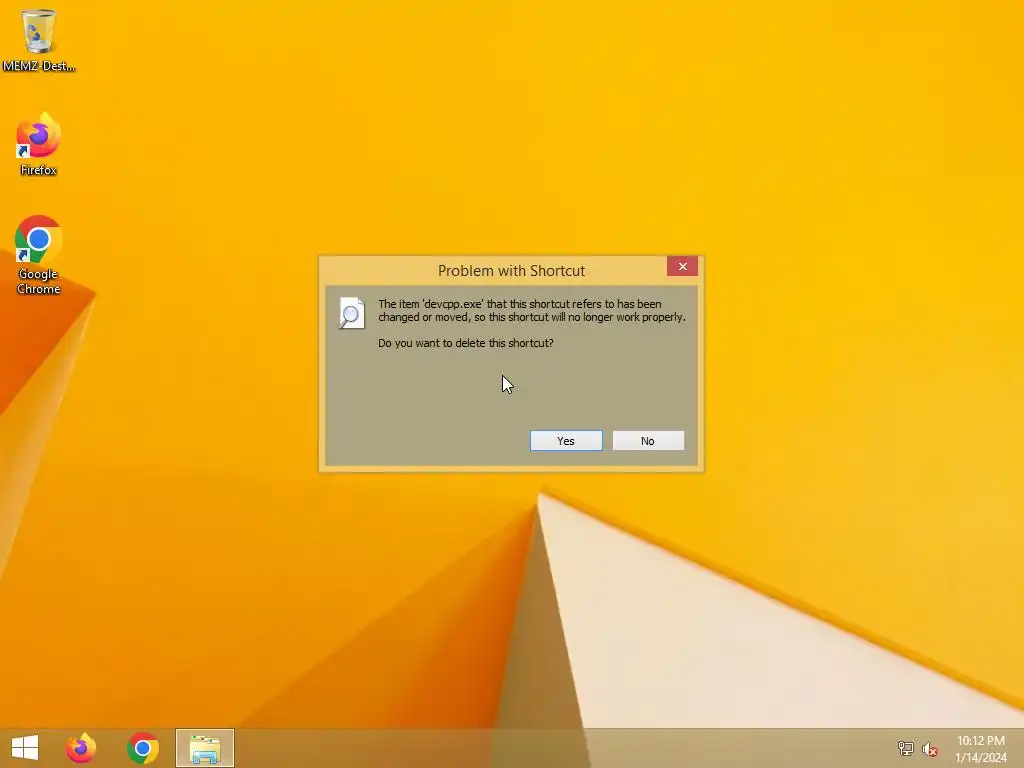Open File Explorer from the taskbar
This screenshot has width=1024, height=768.
point(204,748)
